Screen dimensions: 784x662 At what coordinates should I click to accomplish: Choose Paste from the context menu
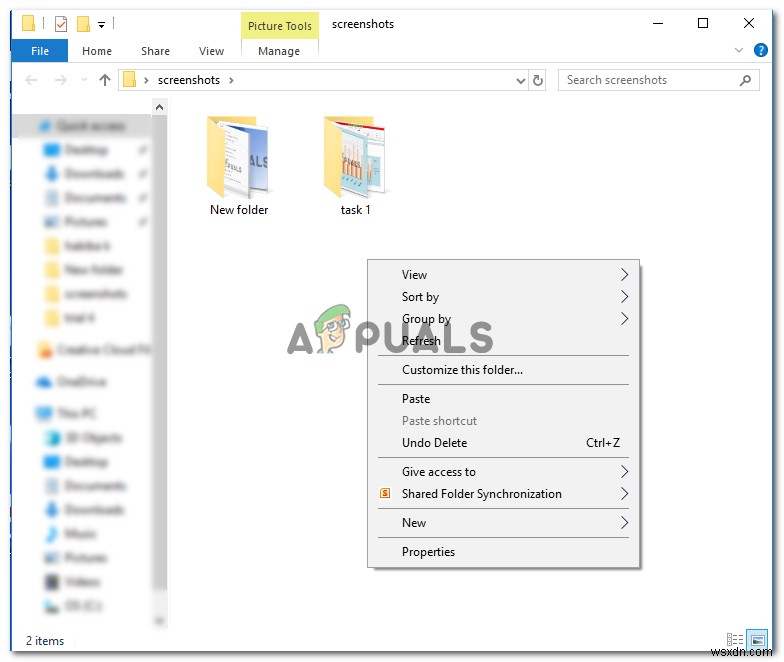pos(503,398)
